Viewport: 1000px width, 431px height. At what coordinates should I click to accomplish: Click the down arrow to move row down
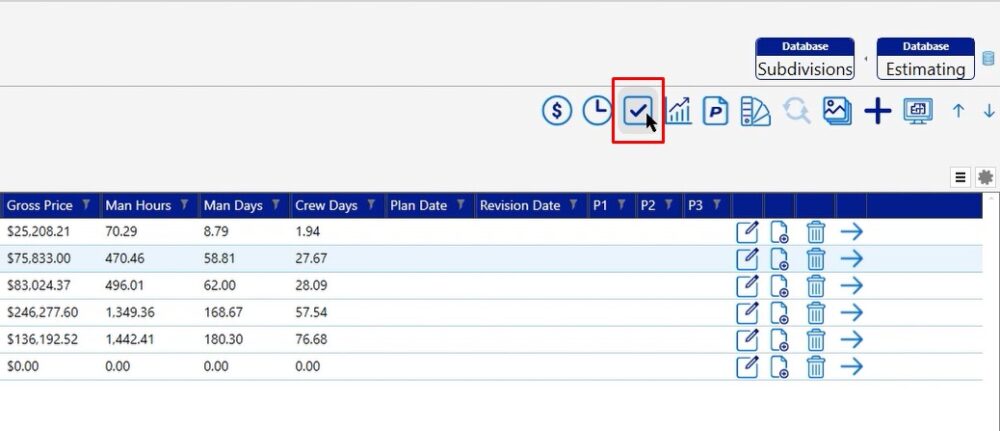tap(989, 111)
